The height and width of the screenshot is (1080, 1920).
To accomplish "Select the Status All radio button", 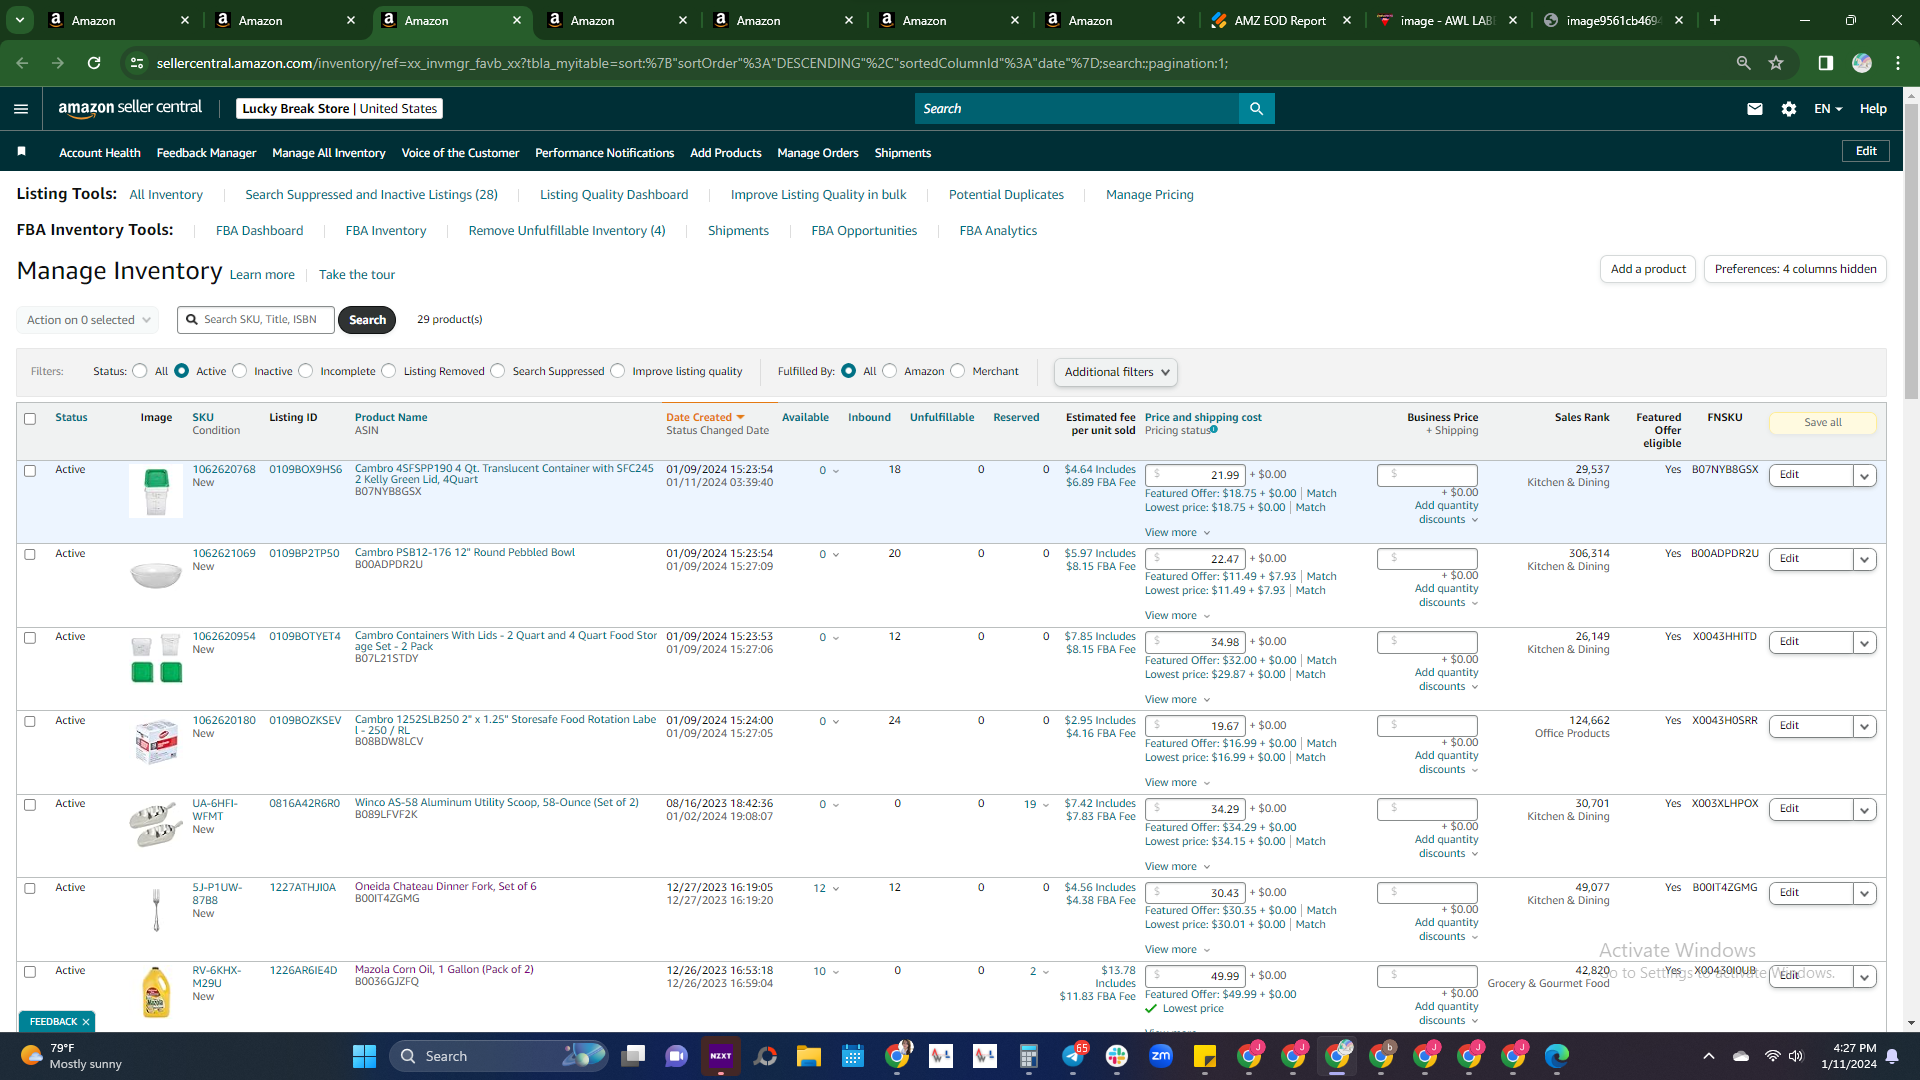I will (140, 371).
